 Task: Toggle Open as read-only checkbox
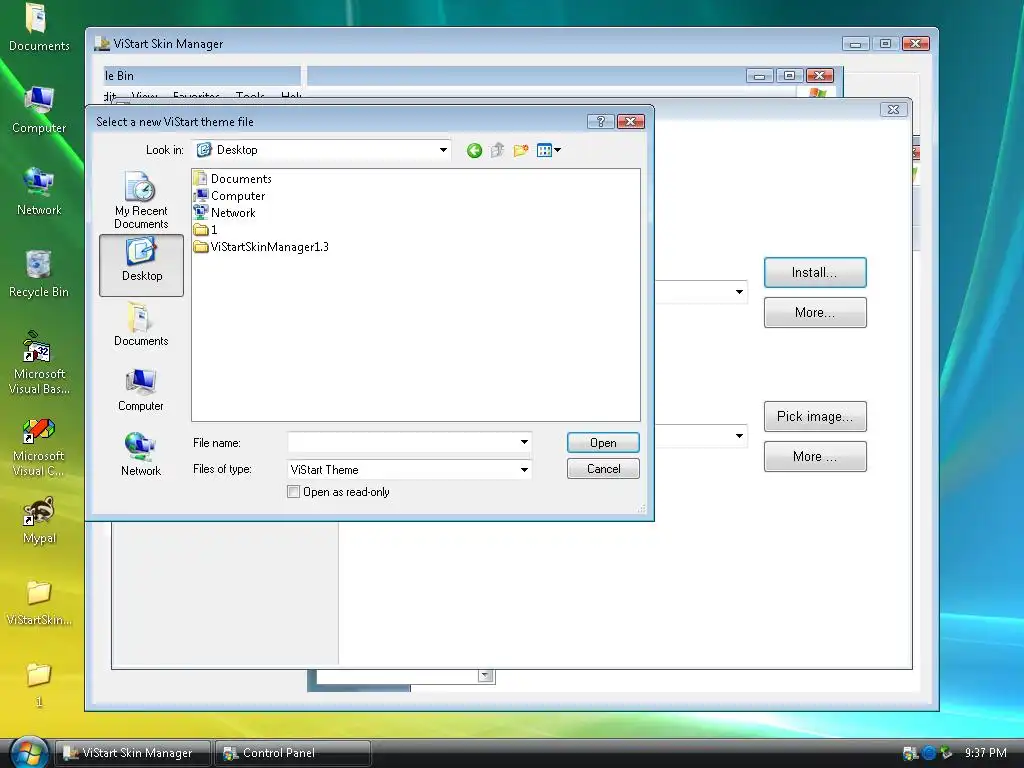(293, 492)
